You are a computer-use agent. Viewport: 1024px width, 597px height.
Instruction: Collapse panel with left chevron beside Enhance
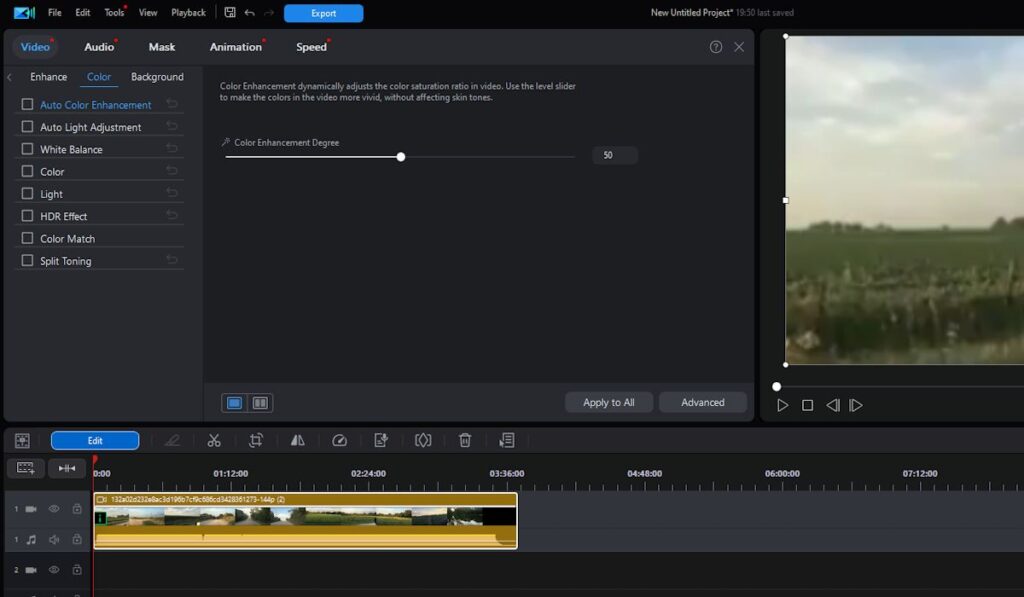click(9, 77)
